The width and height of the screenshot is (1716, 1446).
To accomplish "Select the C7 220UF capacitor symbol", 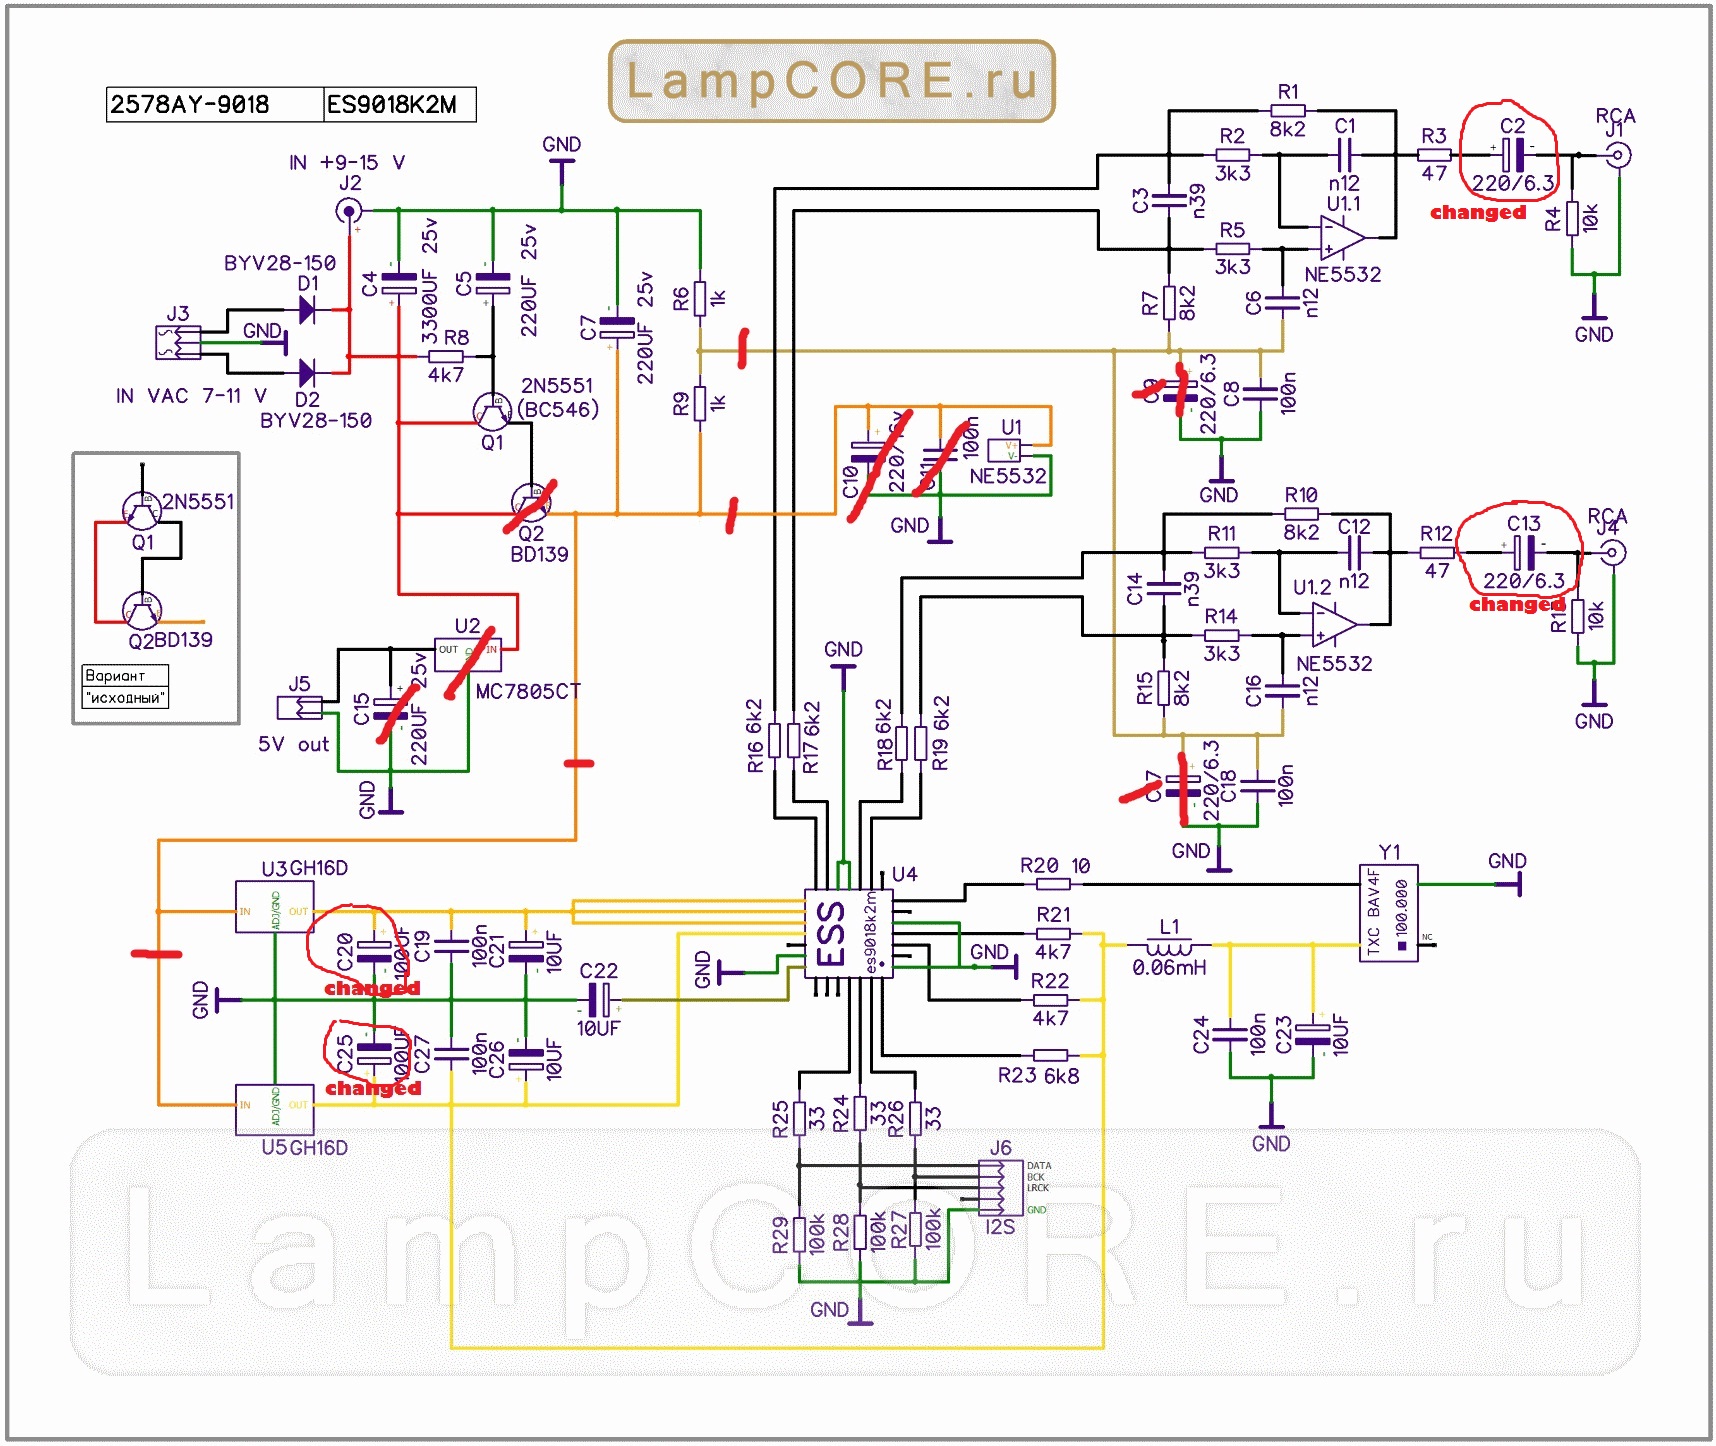I will tap(617, 327).
